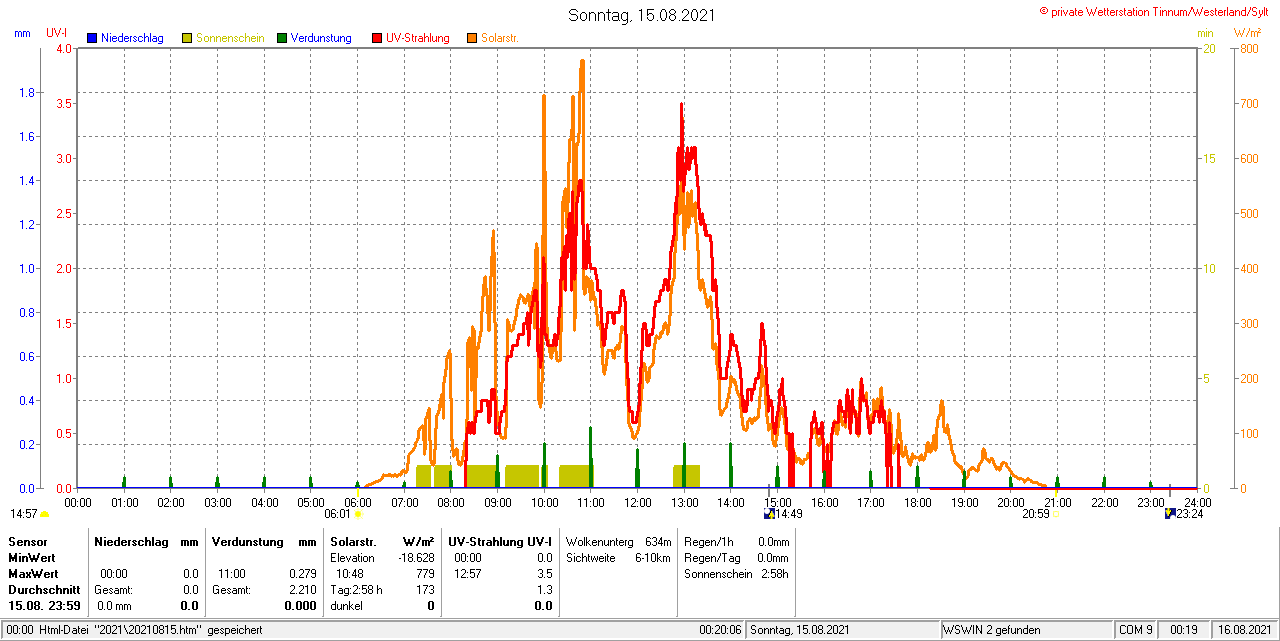Click Sonntag, 15.08.2021 in the status bar
The image size is (1280, 641).
(x=800, y=630)
